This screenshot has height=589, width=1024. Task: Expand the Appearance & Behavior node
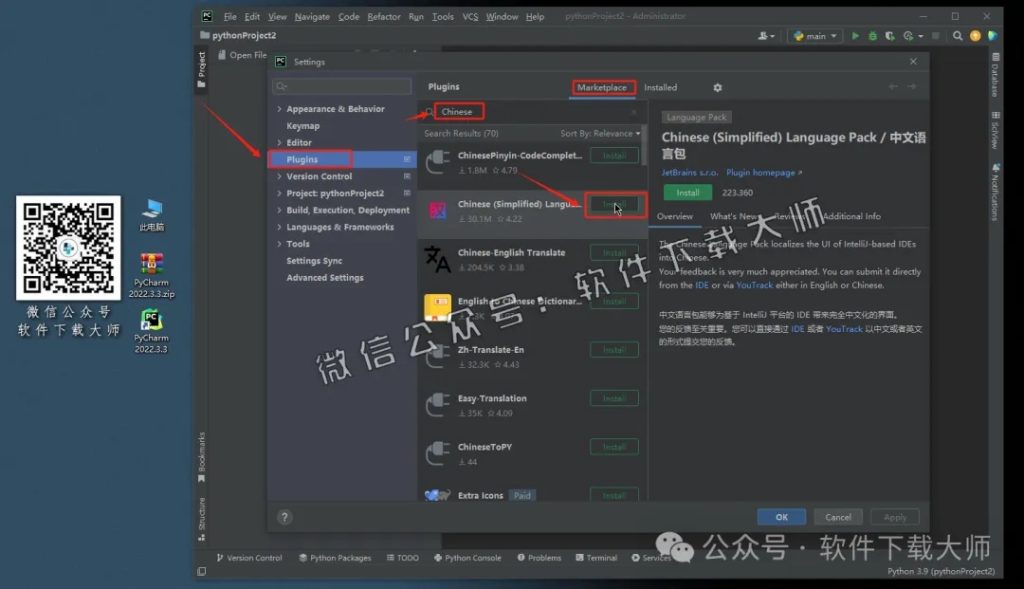coord(280,109)
